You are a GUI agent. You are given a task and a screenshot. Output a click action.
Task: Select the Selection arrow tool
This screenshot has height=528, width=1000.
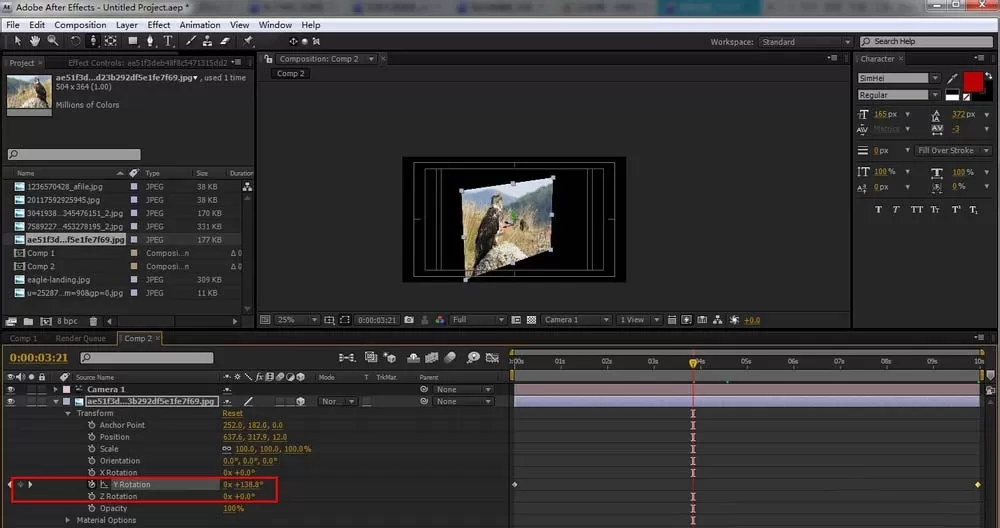tap(18, 41)
